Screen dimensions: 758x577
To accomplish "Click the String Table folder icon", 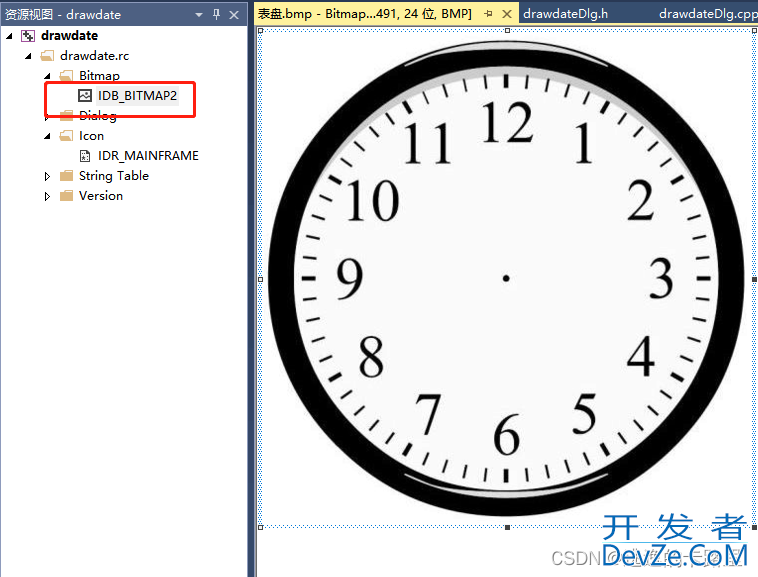I will [x=66, y=176].
